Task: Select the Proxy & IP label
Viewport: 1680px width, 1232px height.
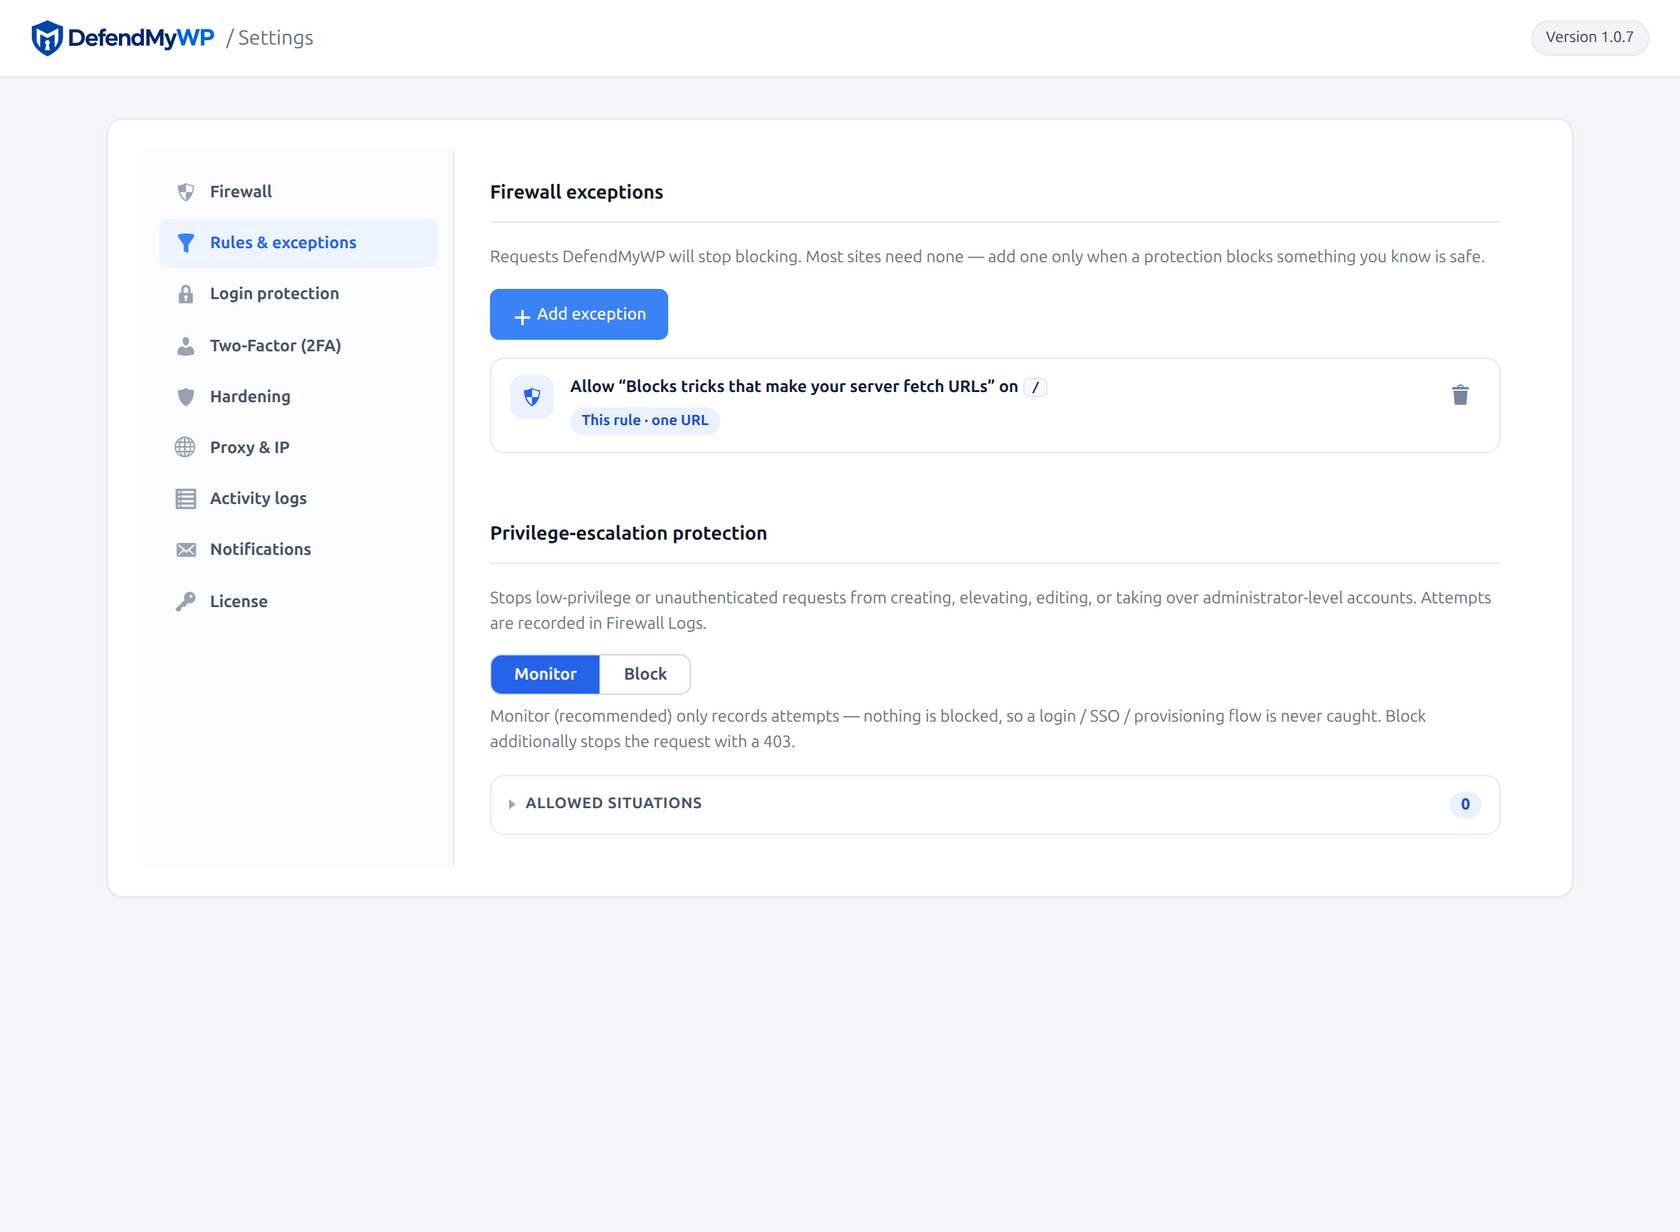Action: click(x=250, y=448)
